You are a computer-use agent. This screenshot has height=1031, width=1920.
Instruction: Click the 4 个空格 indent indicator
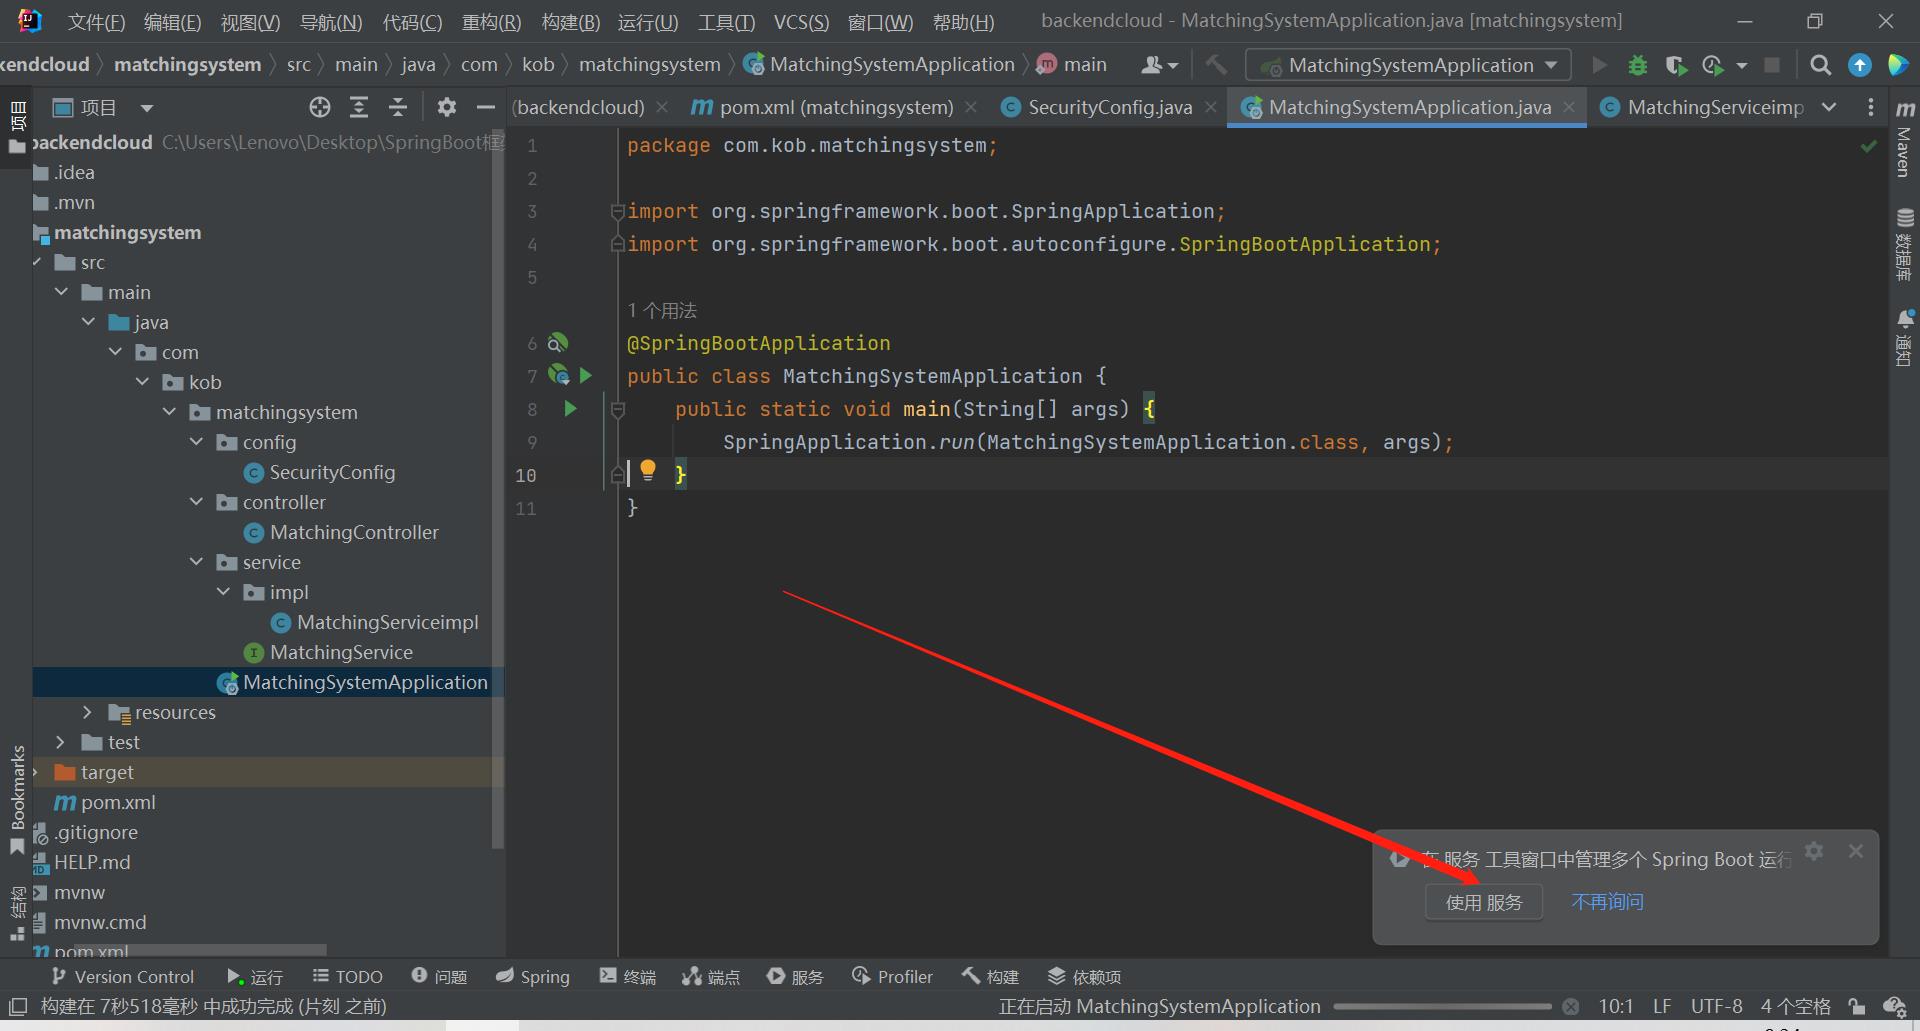pyautogui.click(x=1796, y=1006)
